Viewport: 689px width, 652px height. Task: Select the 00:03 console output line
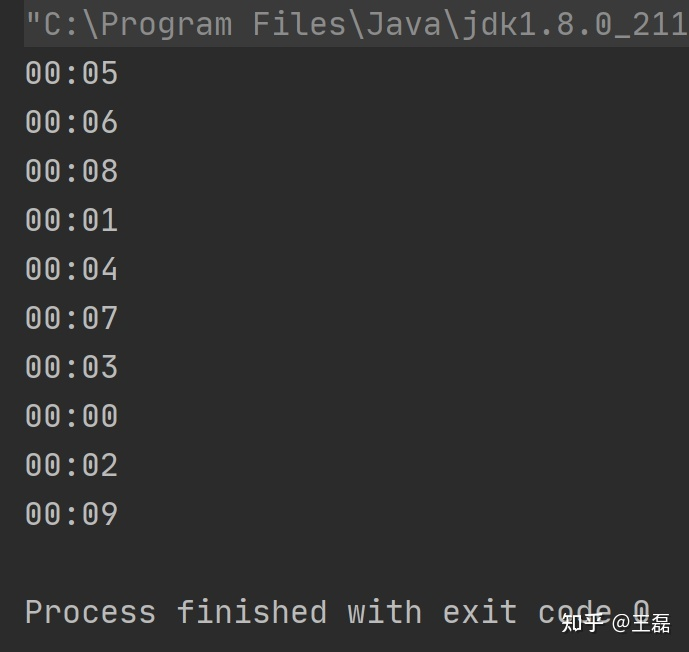71,367
